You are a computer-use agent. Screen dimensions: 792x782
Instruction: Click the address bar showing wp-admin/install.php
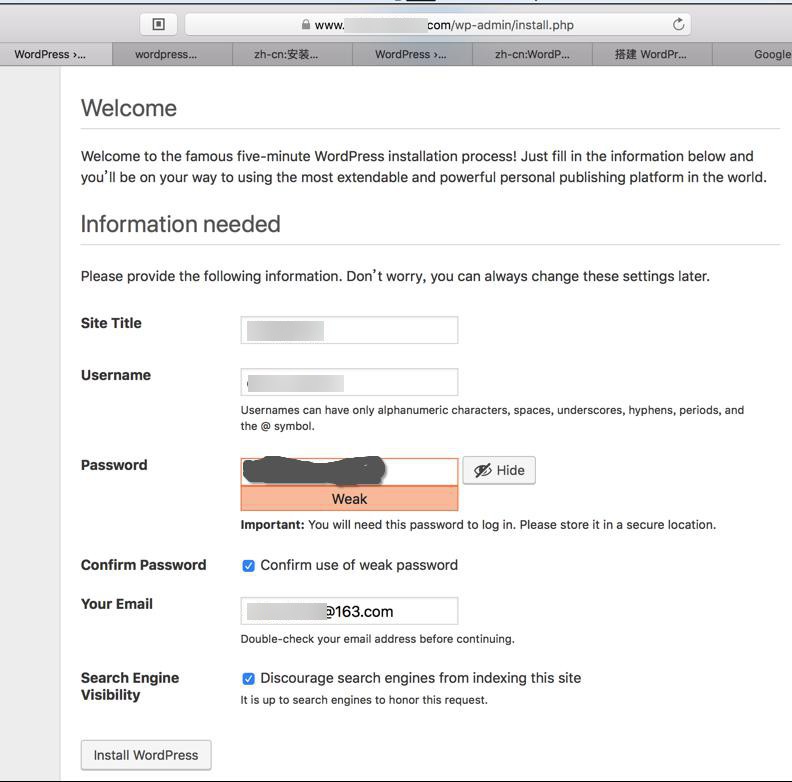click(438, 24)
